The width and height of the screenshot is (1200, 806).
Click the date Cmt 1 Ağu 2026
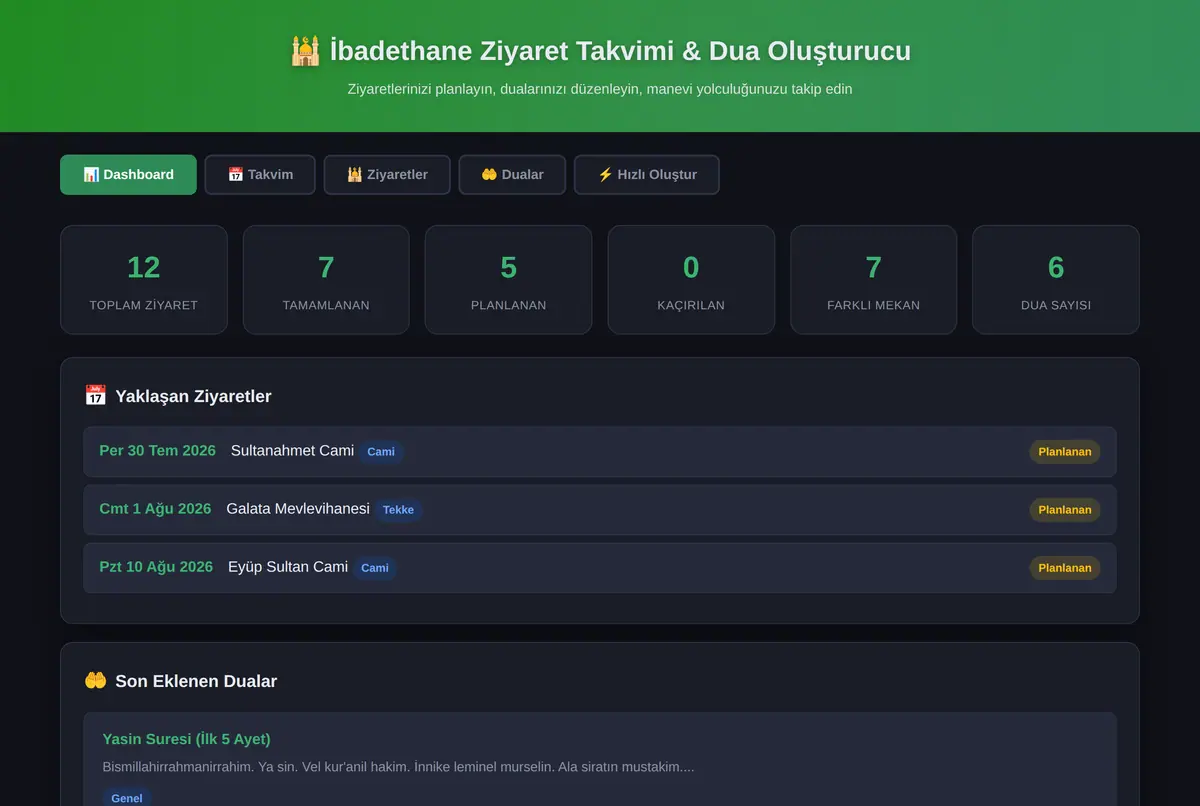155,509
